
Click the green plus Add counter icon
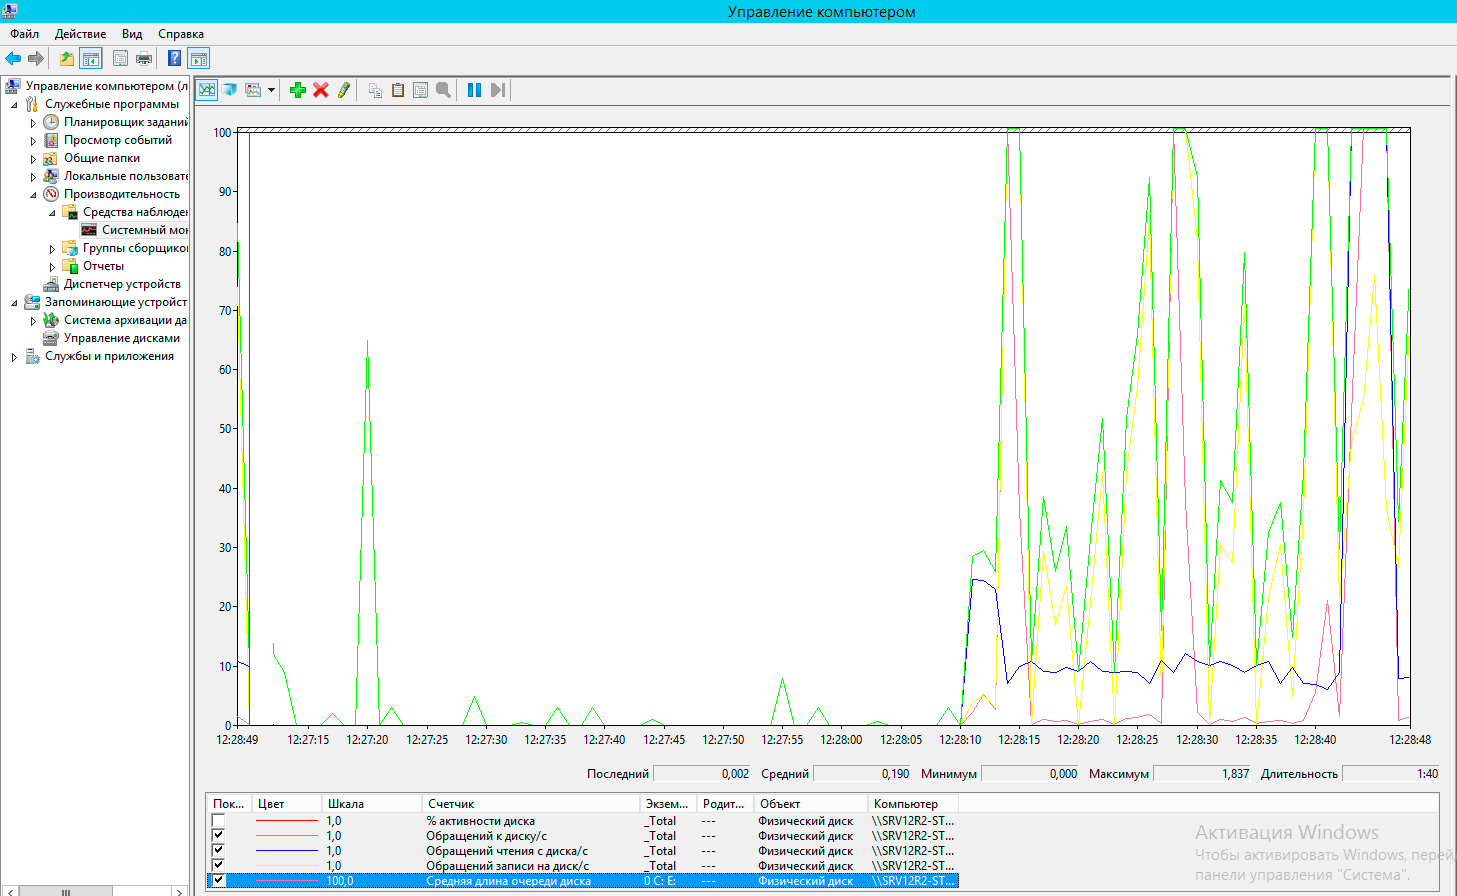tap(297, 90)
